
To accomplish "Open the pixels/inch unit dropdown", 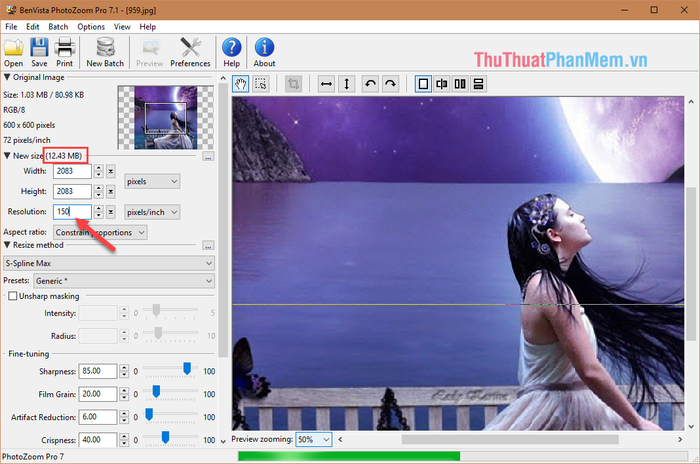I will (x=152, y=212).
